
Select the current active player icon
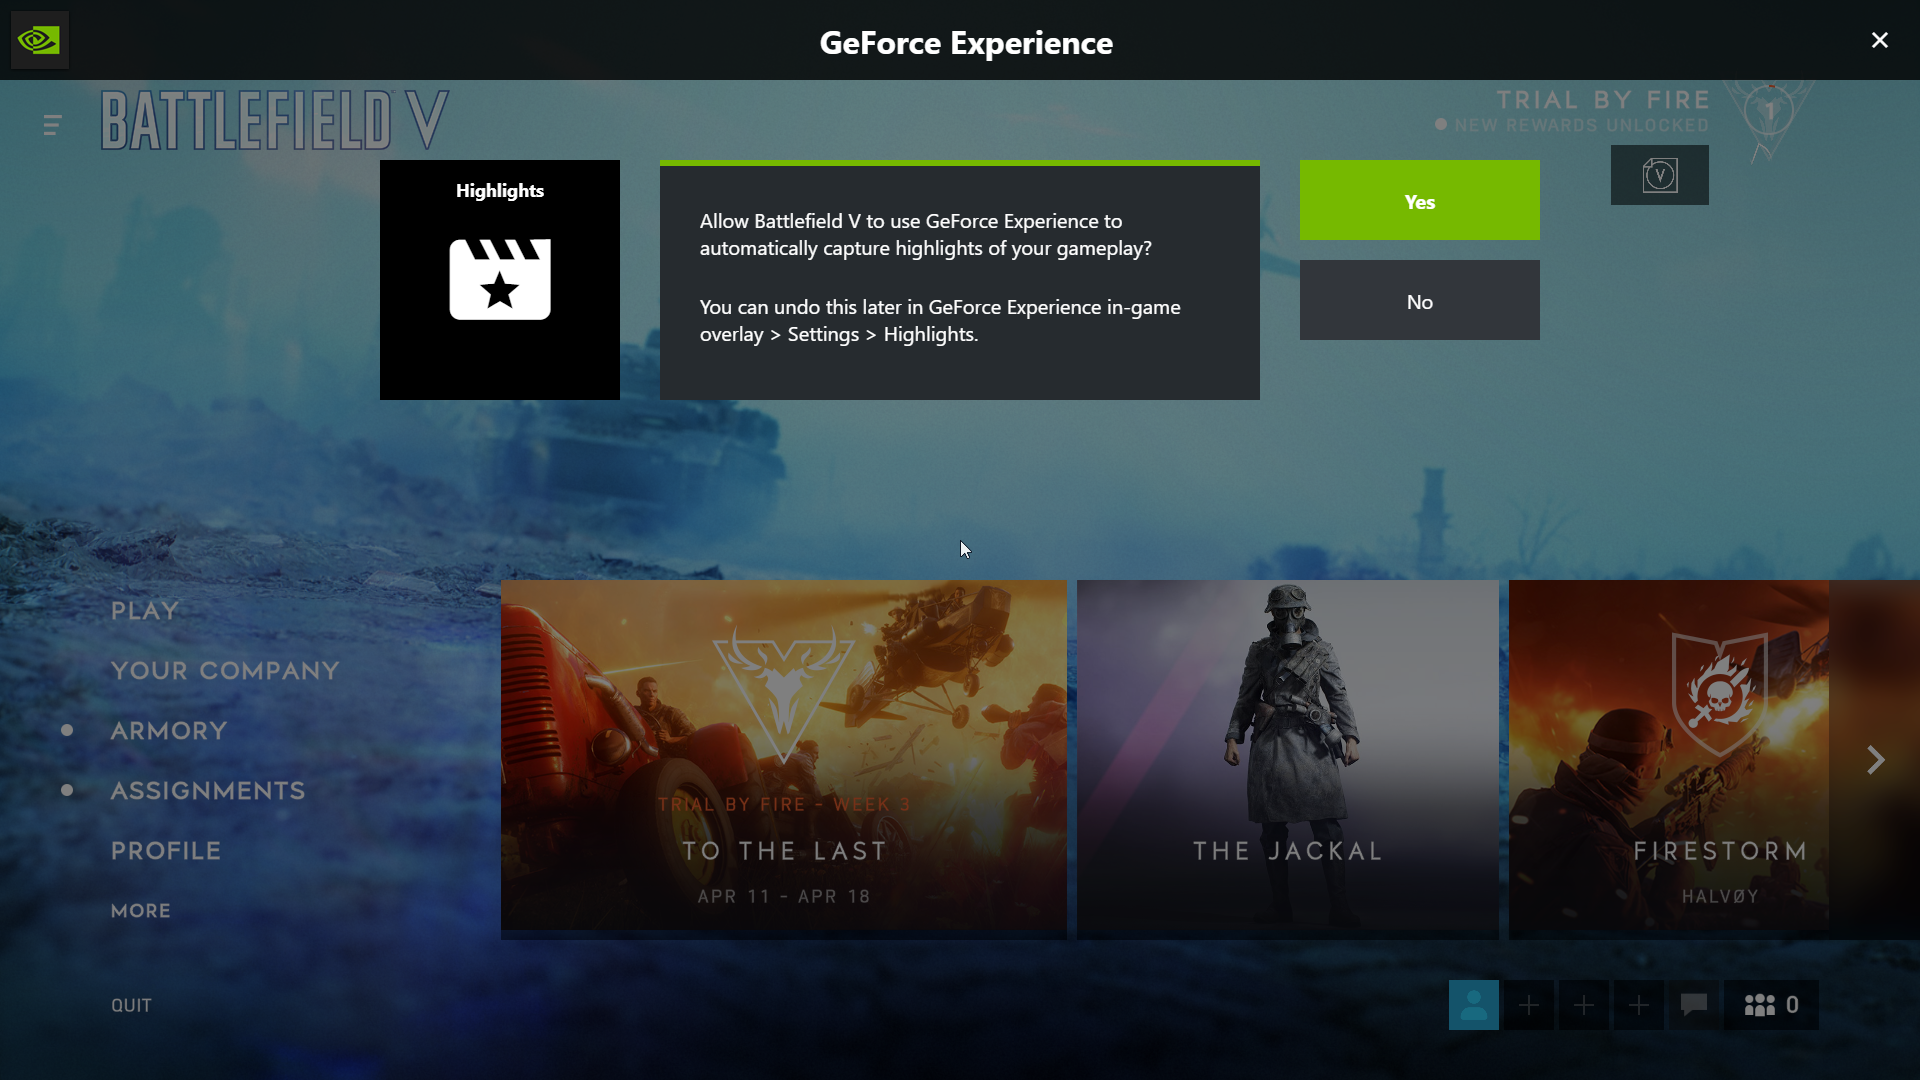tap(1473, 1005)
